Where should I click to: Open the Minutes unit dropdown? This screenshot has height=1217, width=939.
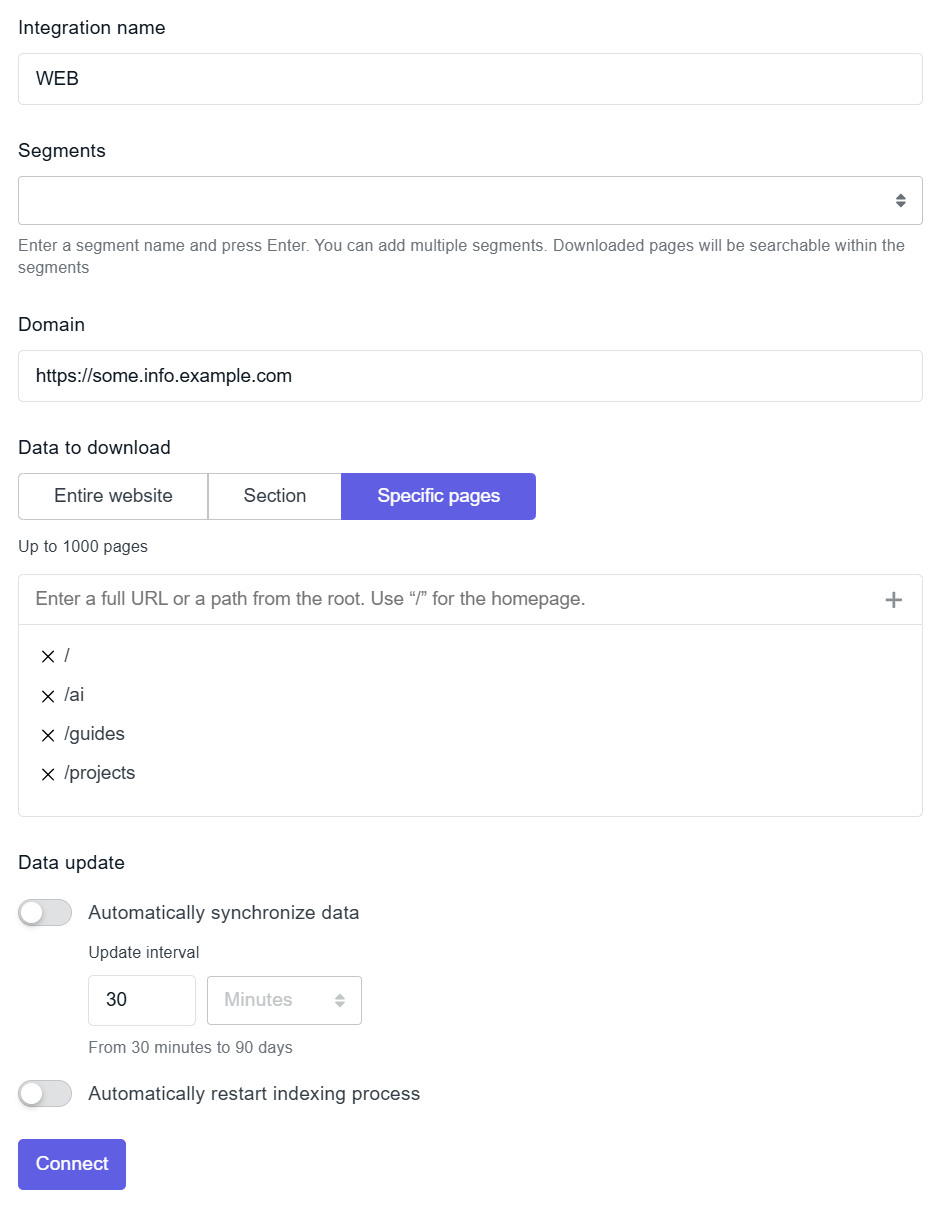point(284,1000)
